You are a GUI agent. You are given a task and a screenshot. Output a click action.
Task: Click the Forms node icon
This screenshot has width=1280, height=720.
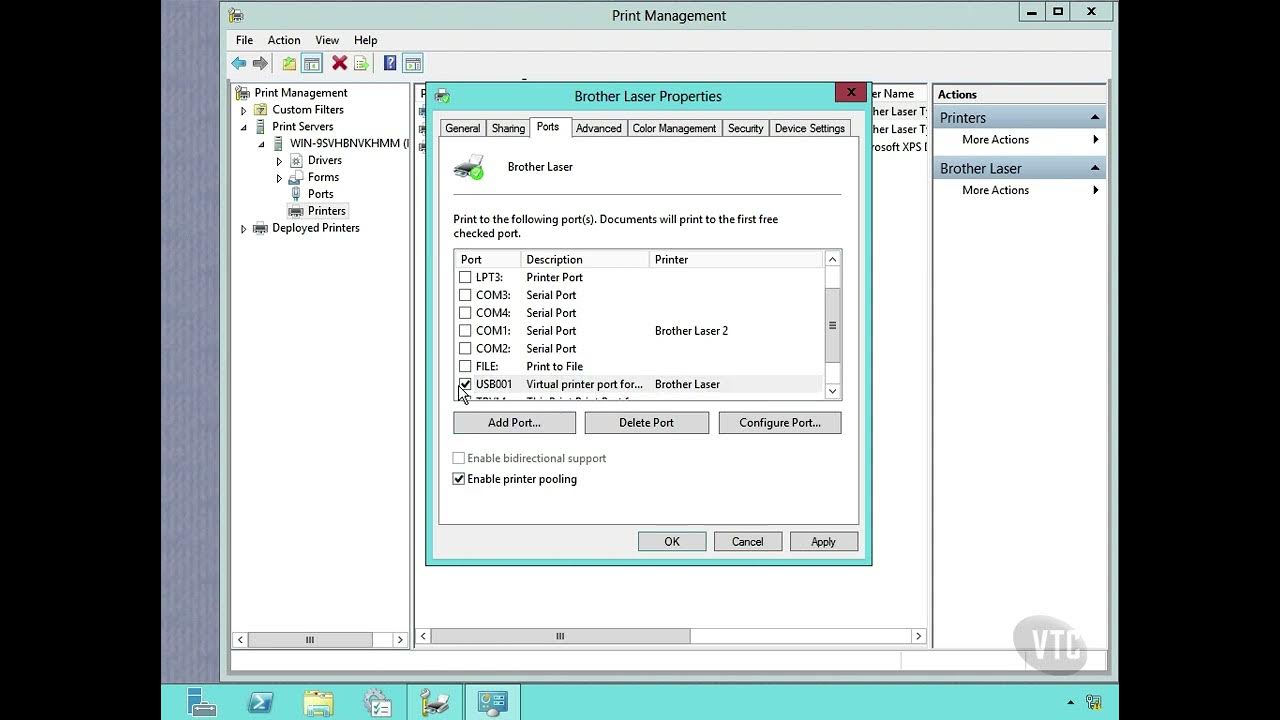point(296,177)
